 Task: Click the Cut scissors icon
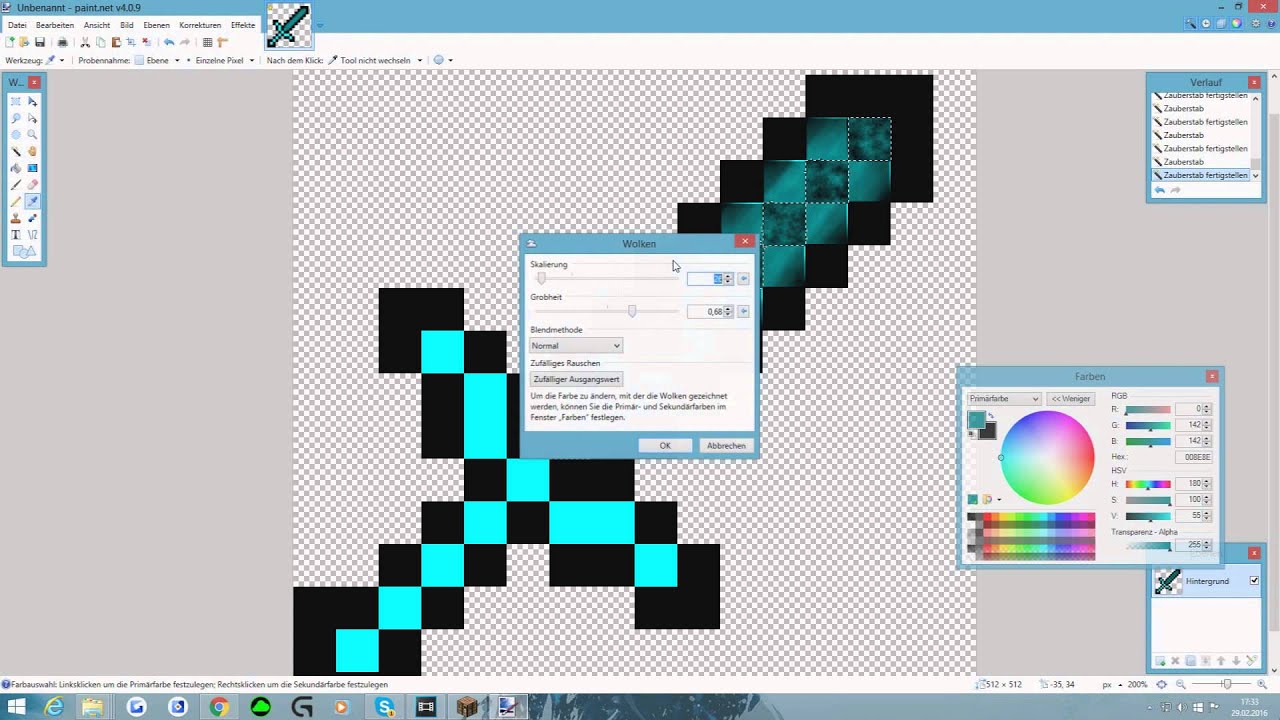coord(85,42)
